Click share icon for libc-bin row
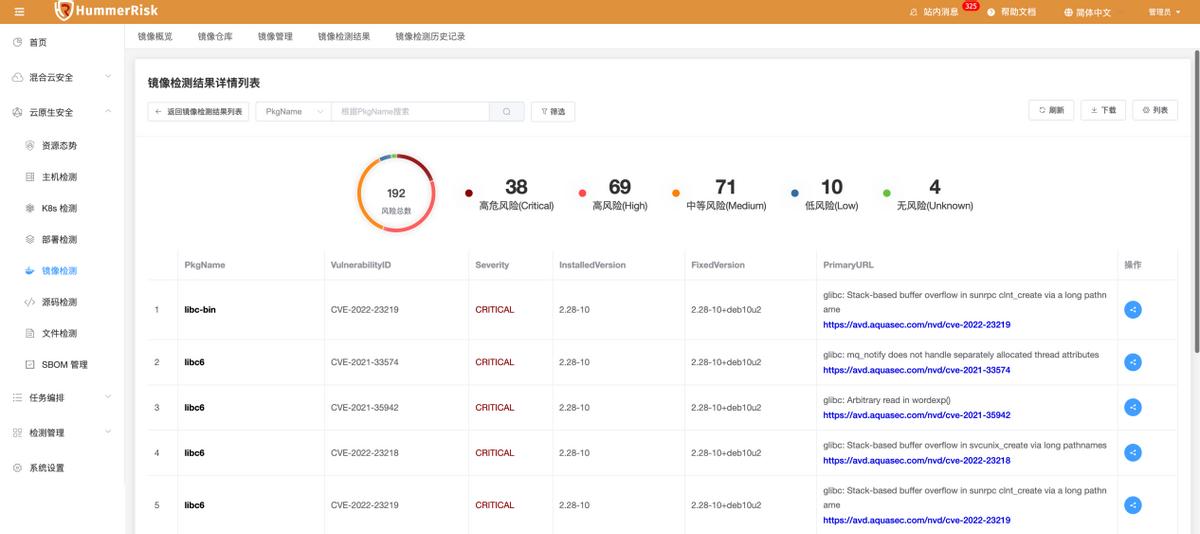This screenshot has width=1200, height=534. point(1132,310)
